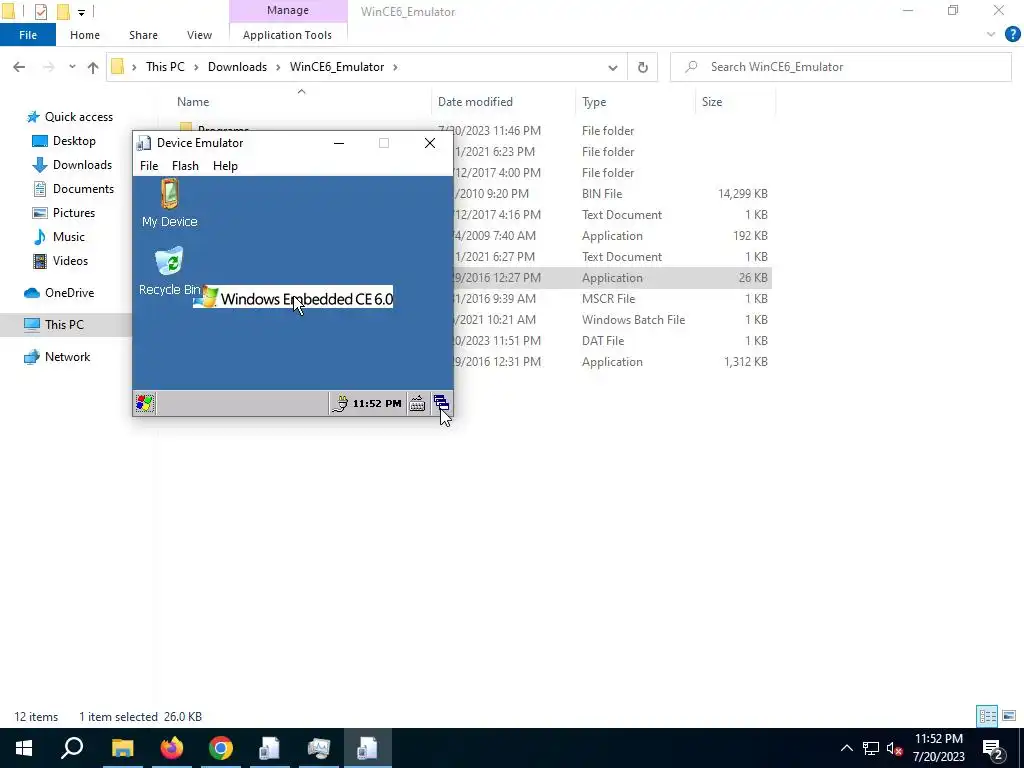
Task: Click Properties icon in Quick Access Toolbar
Action: 40,12
